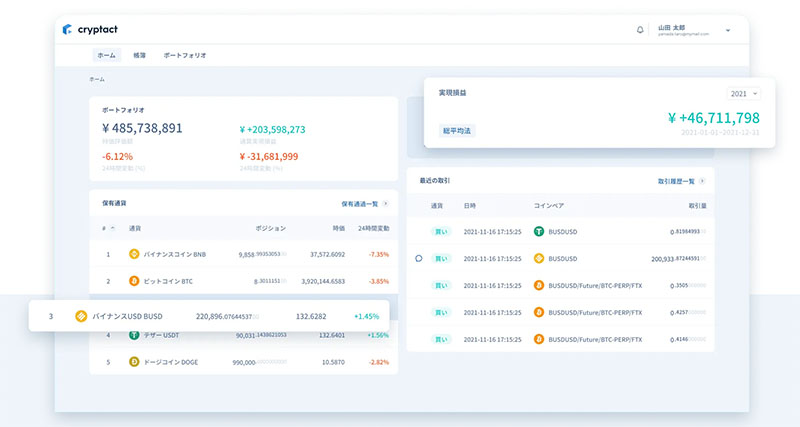
Task: Click the 総平均法 method tag
Action: tap(457, 131)
